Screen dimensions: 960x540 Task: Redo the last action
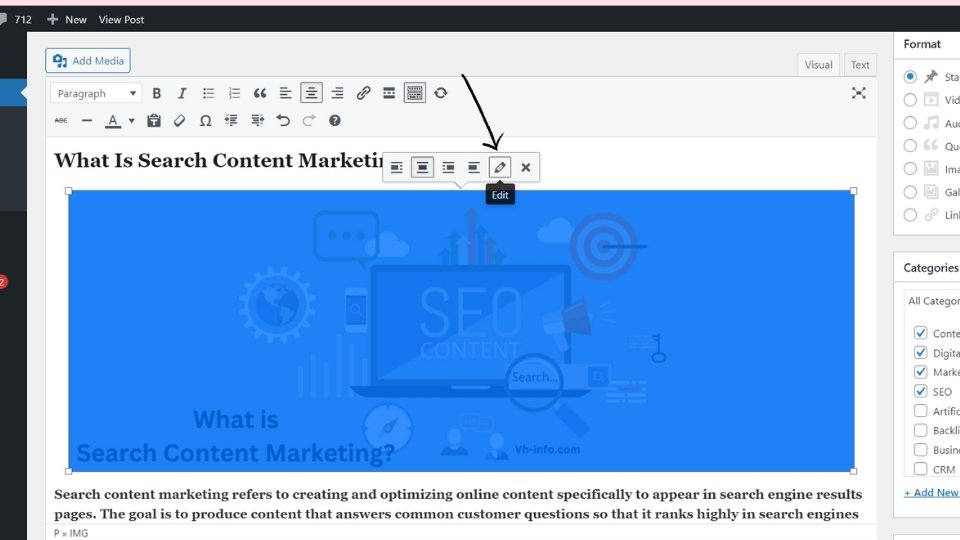pyautogui.click(x=309, y=121)
